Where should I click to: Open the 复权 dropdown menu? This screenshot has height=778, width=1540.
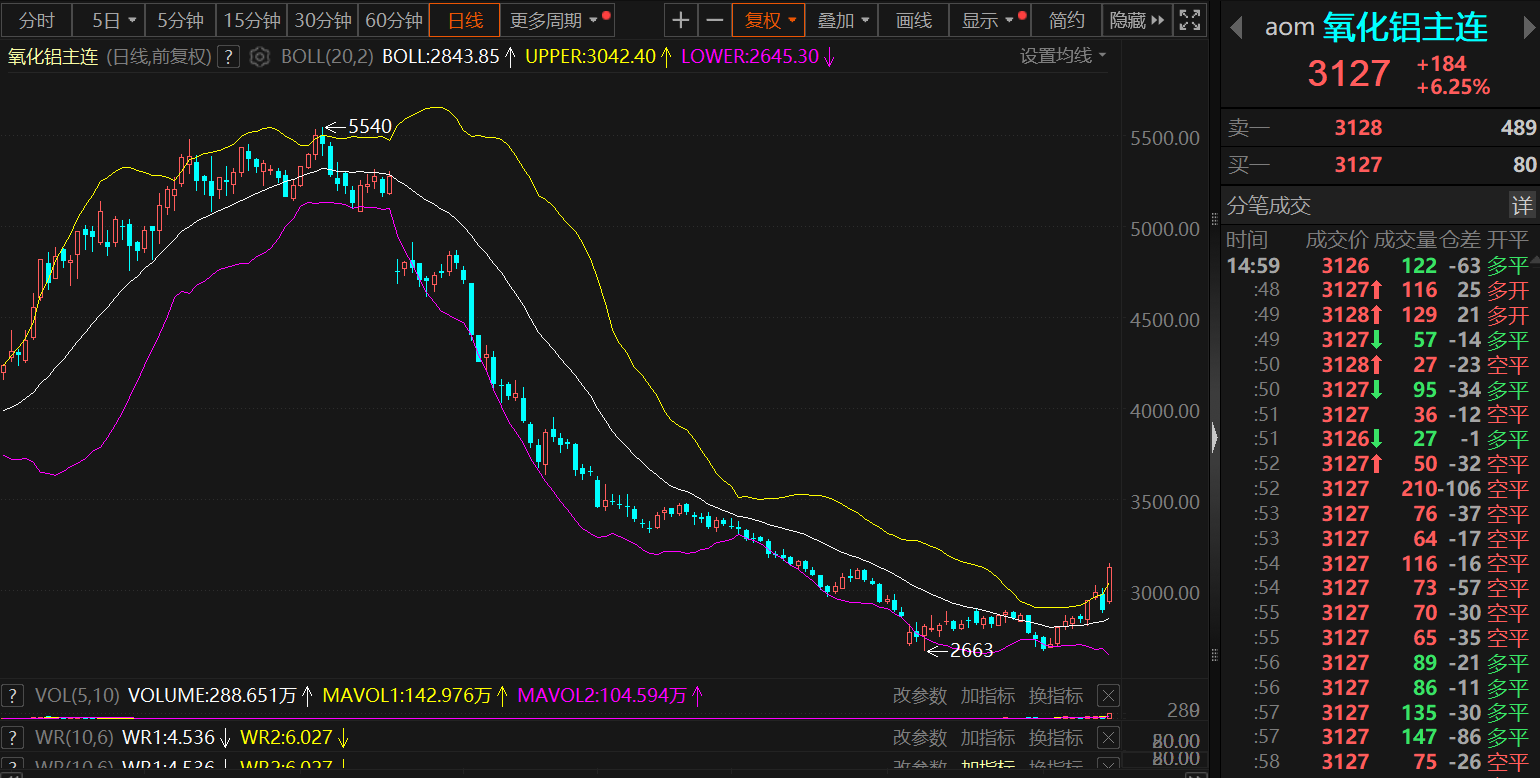[x=772, y=20]
